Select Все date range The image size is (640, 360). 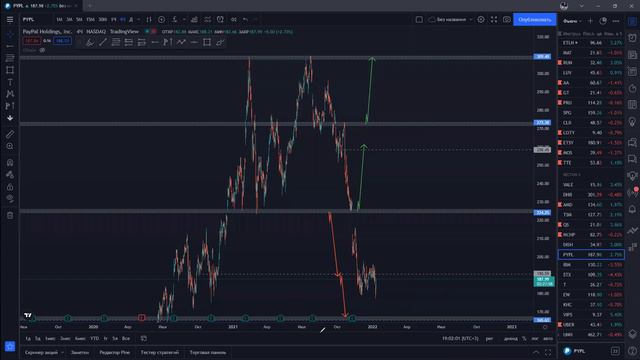click(126, 338)
